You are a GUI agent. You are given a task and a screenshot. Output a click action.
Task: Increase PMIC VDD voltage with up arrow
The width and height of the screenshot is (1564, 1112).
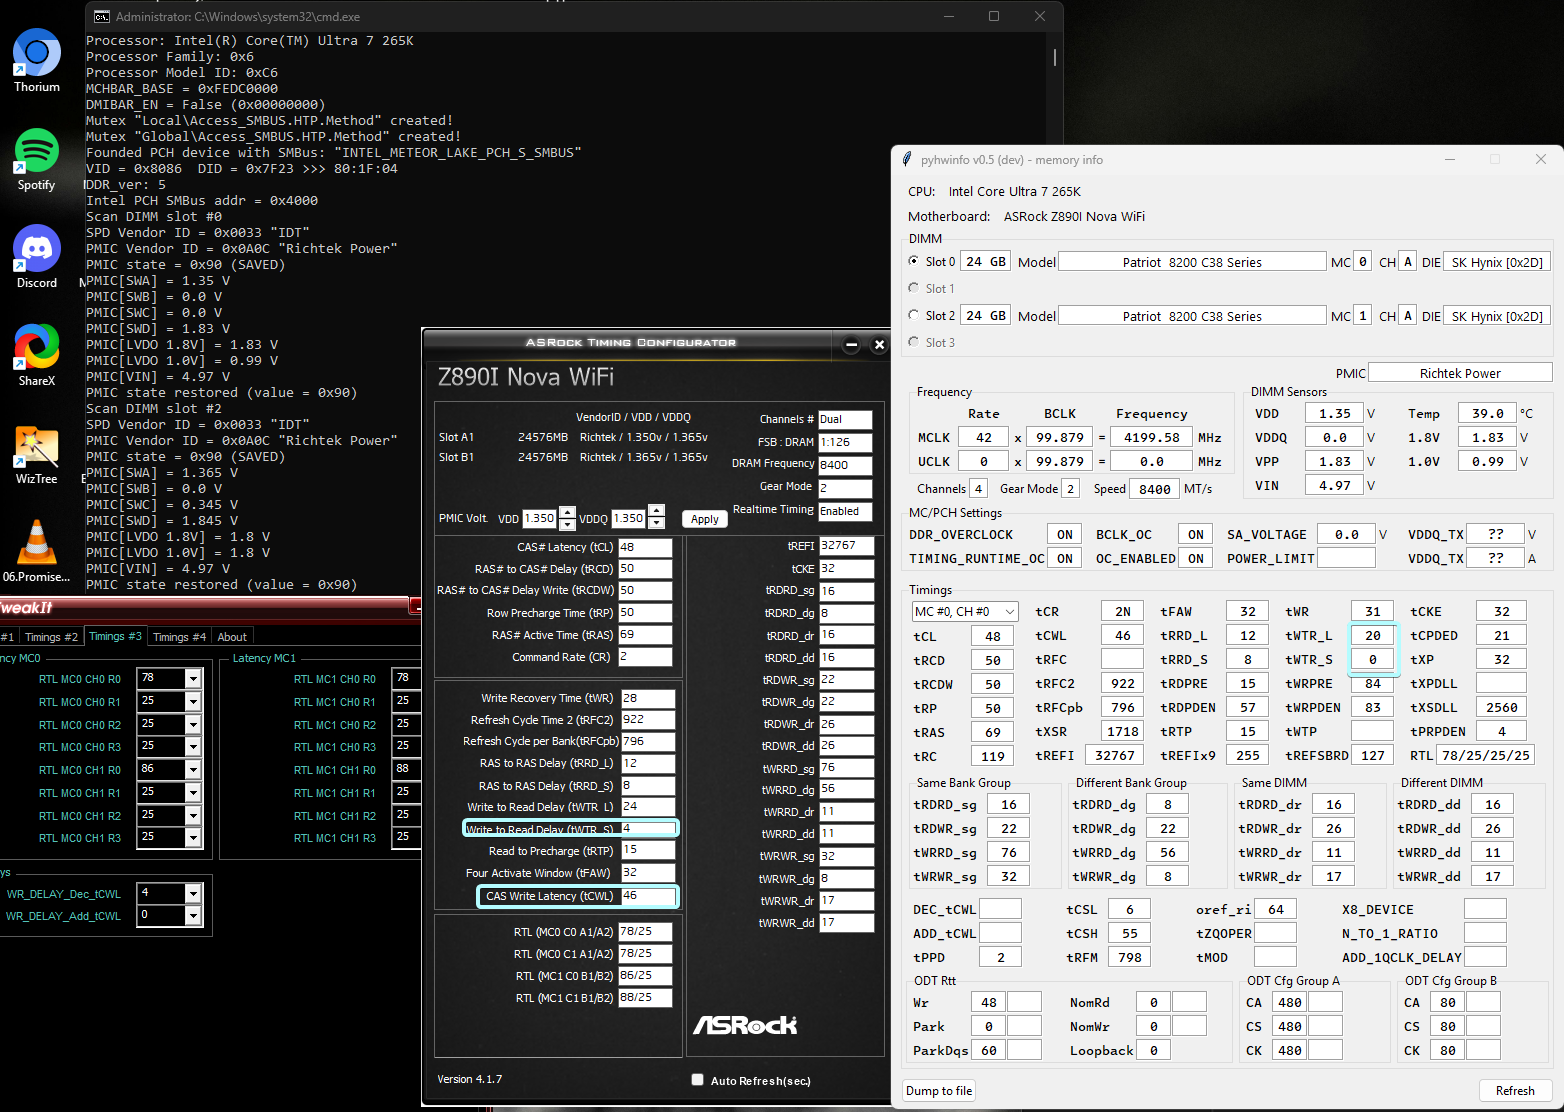click(x=567, y=512)
